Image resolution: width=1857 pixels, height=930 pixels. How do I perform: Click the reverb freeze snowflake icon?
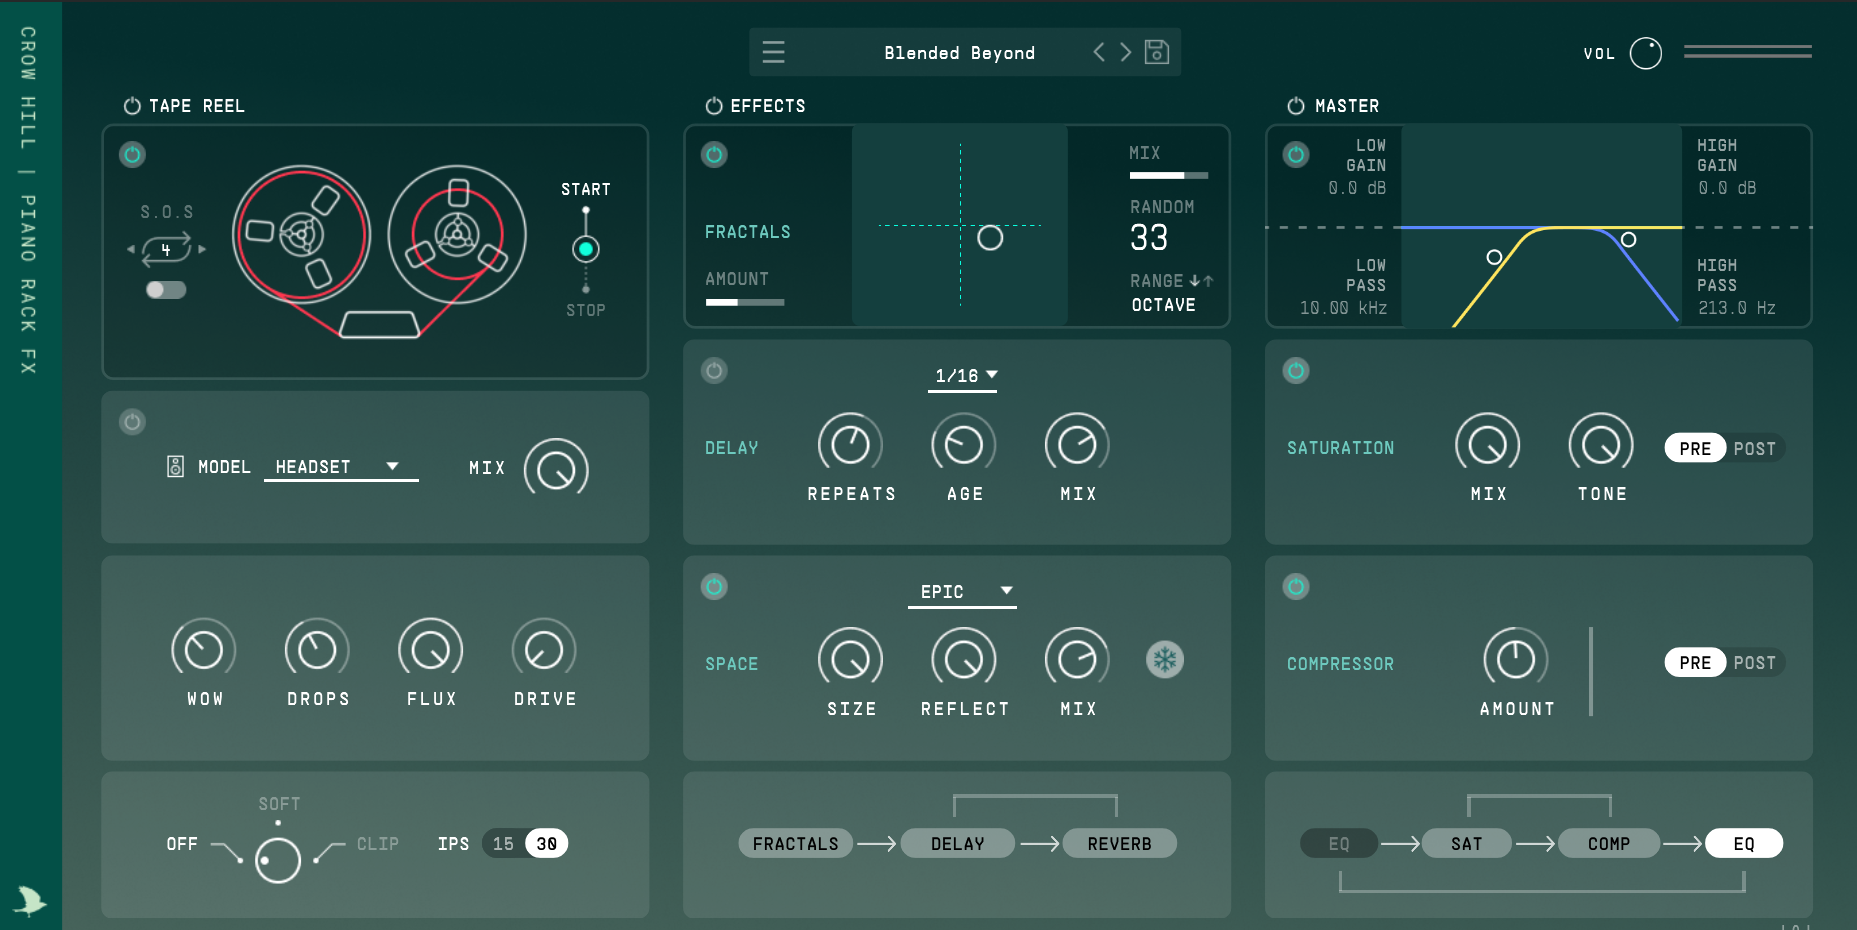tap(1164, 660)
